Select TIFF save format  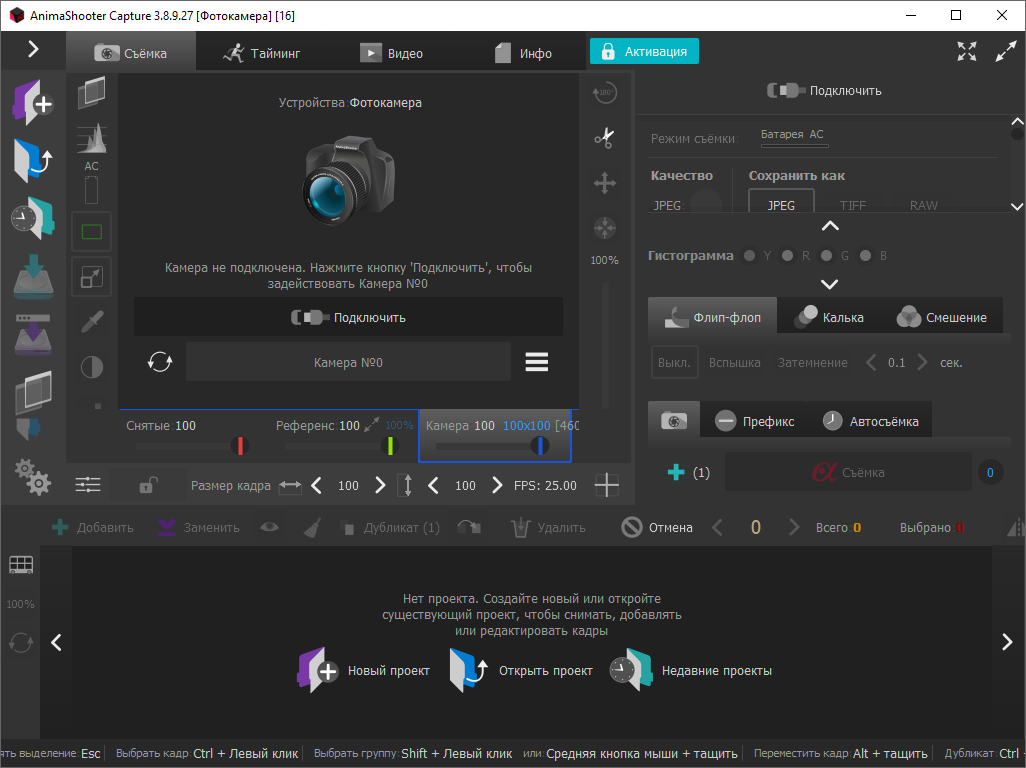click(x=853, y=205)
